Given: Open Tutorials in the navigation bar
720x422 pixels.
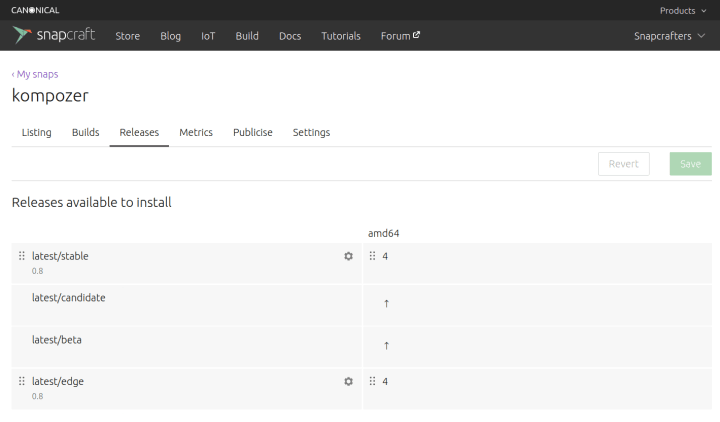Looking at the screenshot, I should coord(341,36).
